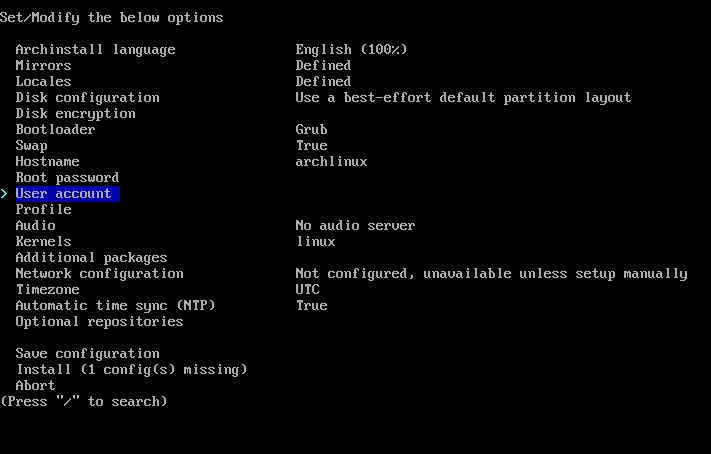This screenshot has height=454, width=711.
Task: Open Optional repositories entry
Action: tap(99, 322)
